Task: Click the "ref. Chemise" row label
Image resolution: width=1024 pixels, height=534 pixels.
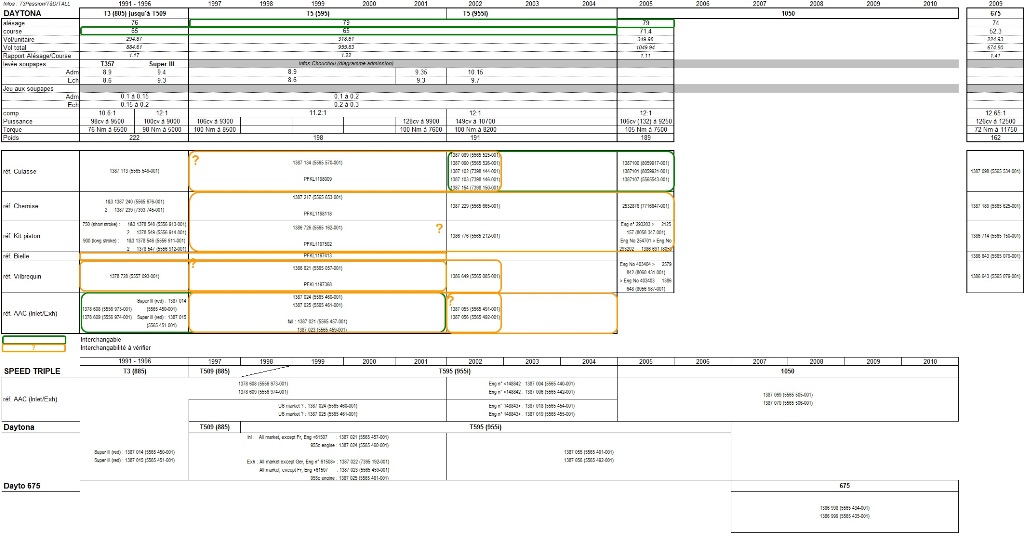Action: [20, 206]
